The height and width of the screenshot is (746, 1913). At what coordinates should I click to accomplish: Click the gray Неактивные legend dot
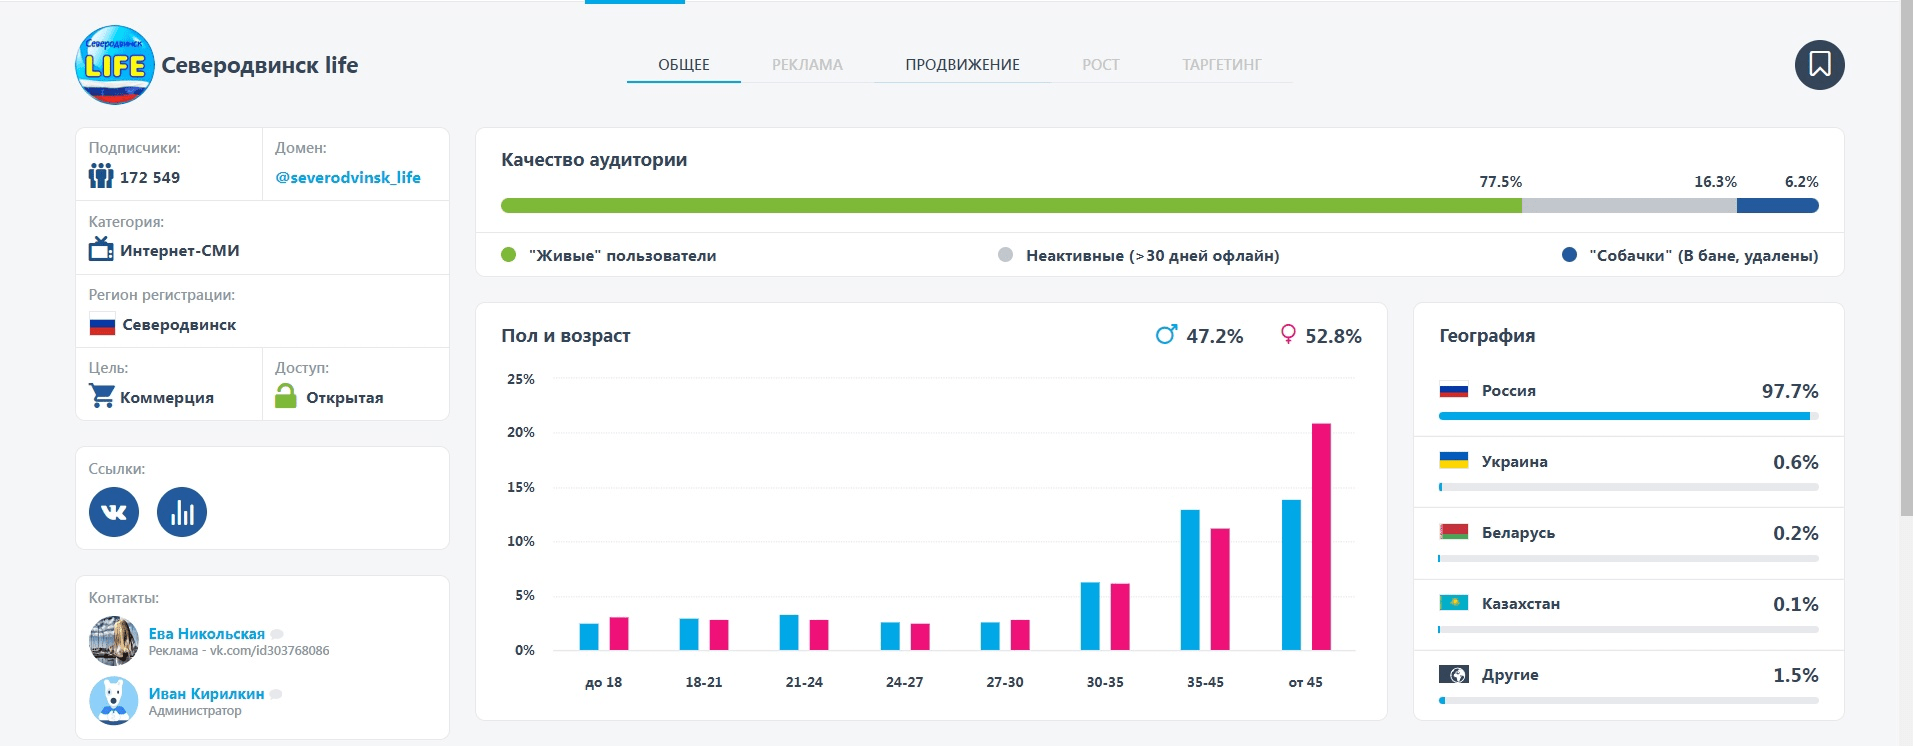1005,255
